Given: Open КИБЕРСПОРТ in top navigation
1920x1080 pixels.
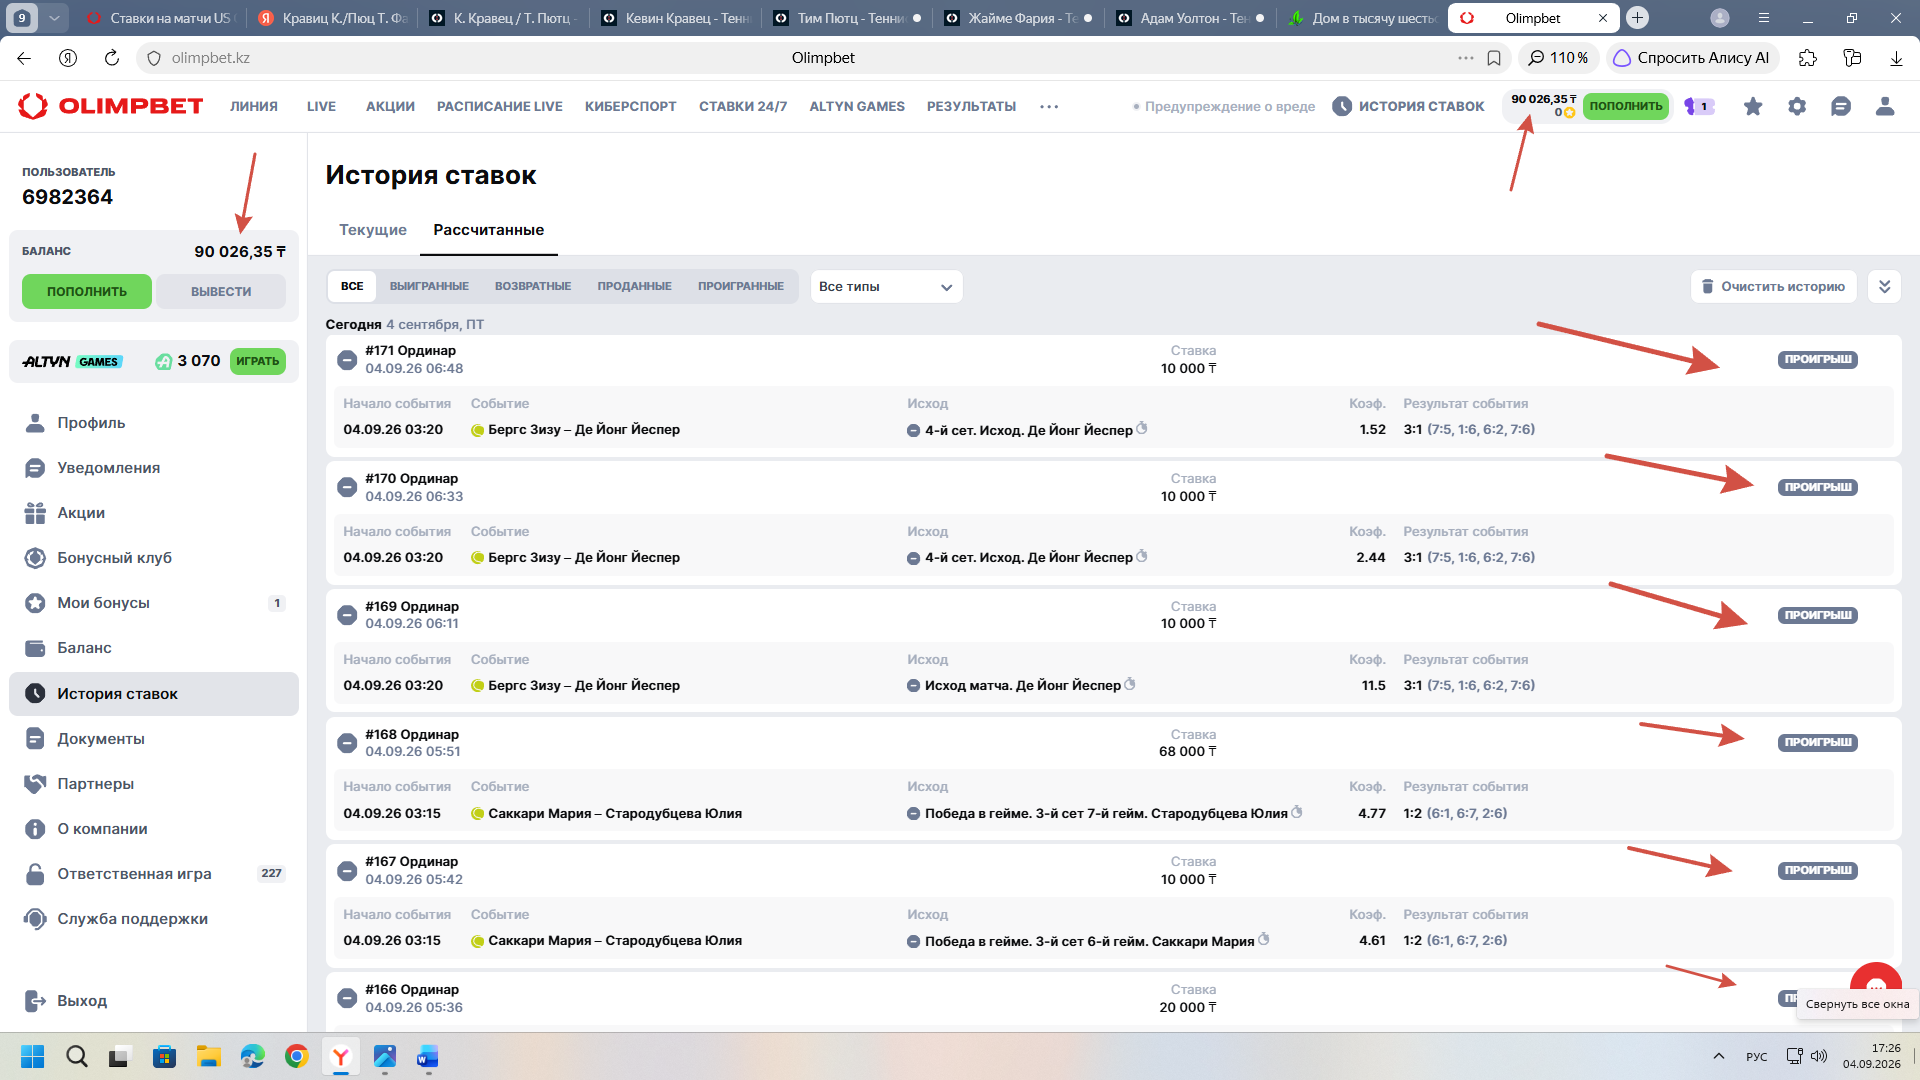Looking at the screenshot, I should pyautogui.click(x=631, y=106).
